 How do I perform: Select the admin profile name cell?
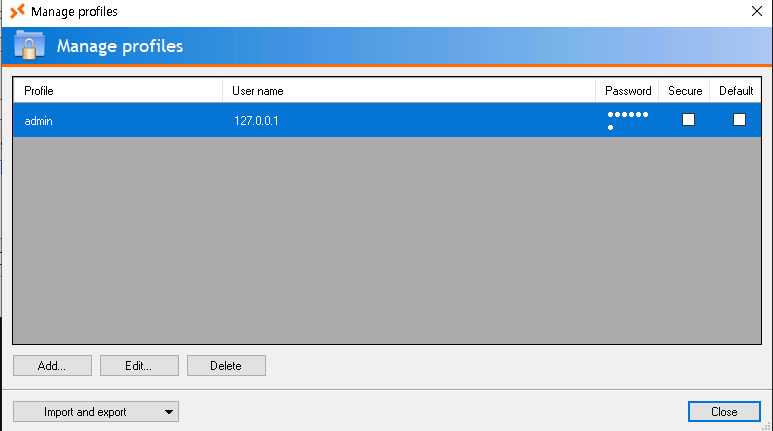118,120
